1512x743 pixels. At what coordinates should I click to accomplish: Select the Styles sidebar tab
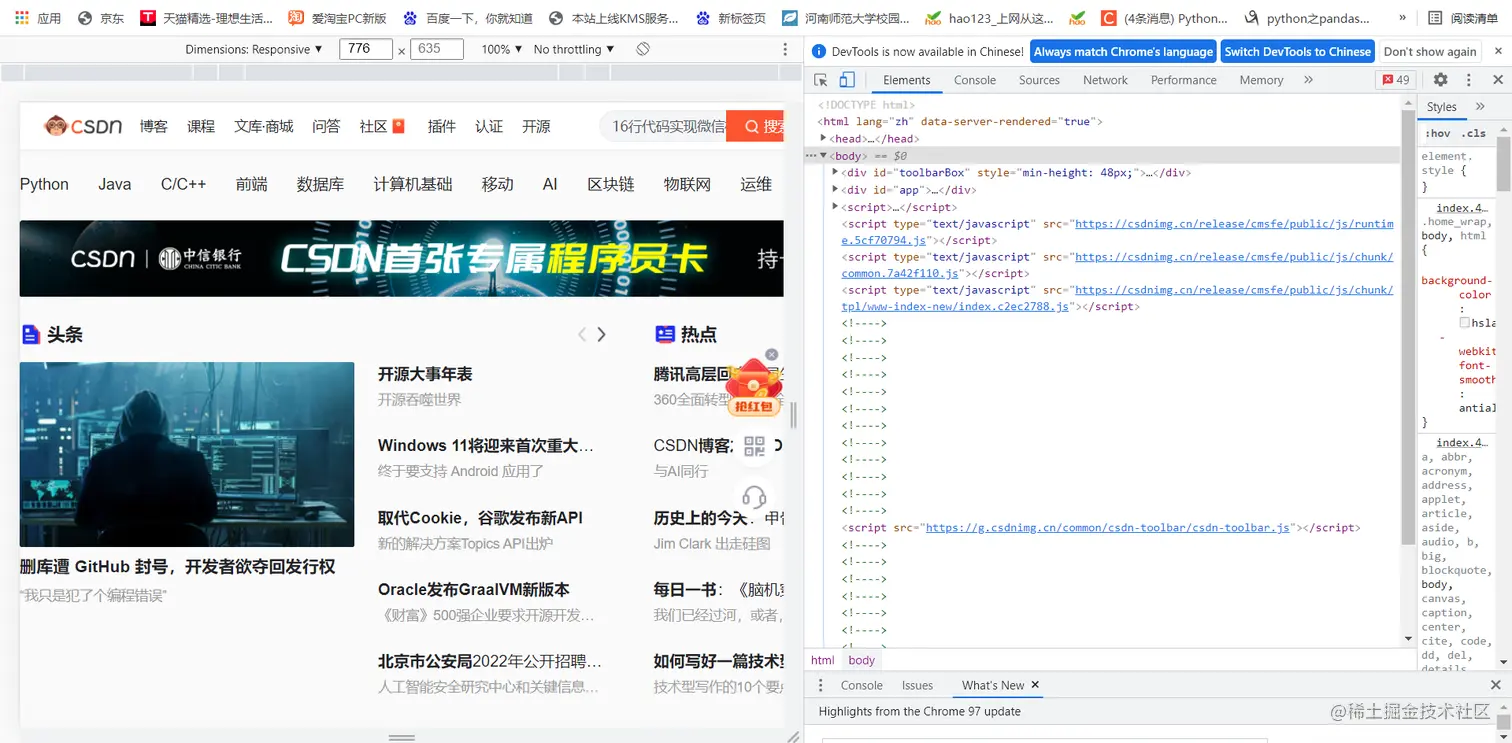coord(1441,107)
